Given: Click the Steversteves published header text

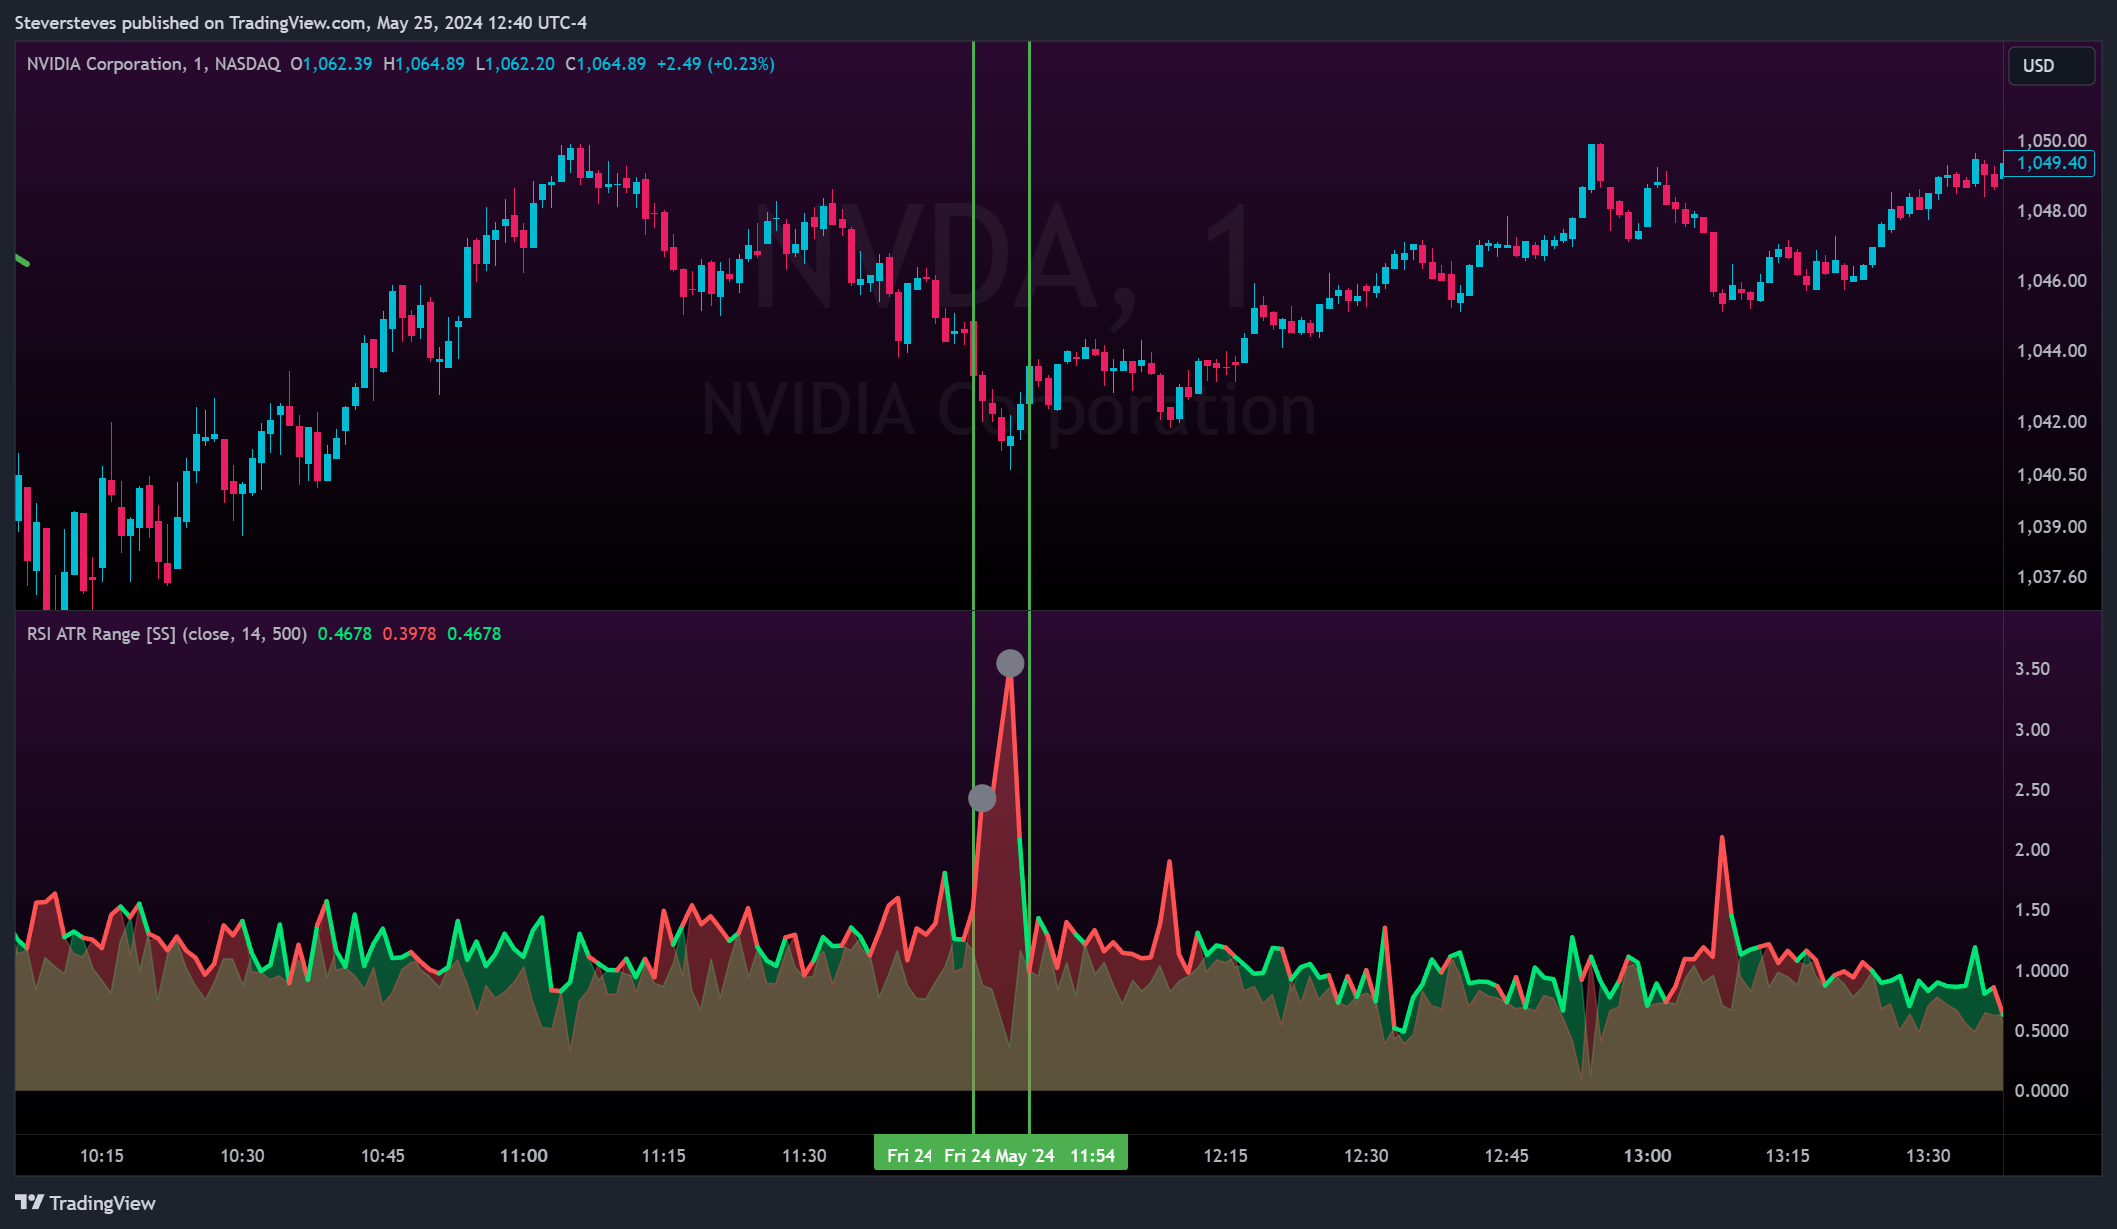Looking at the screenshot, I should pyautogui.click(x=301, y=22).
